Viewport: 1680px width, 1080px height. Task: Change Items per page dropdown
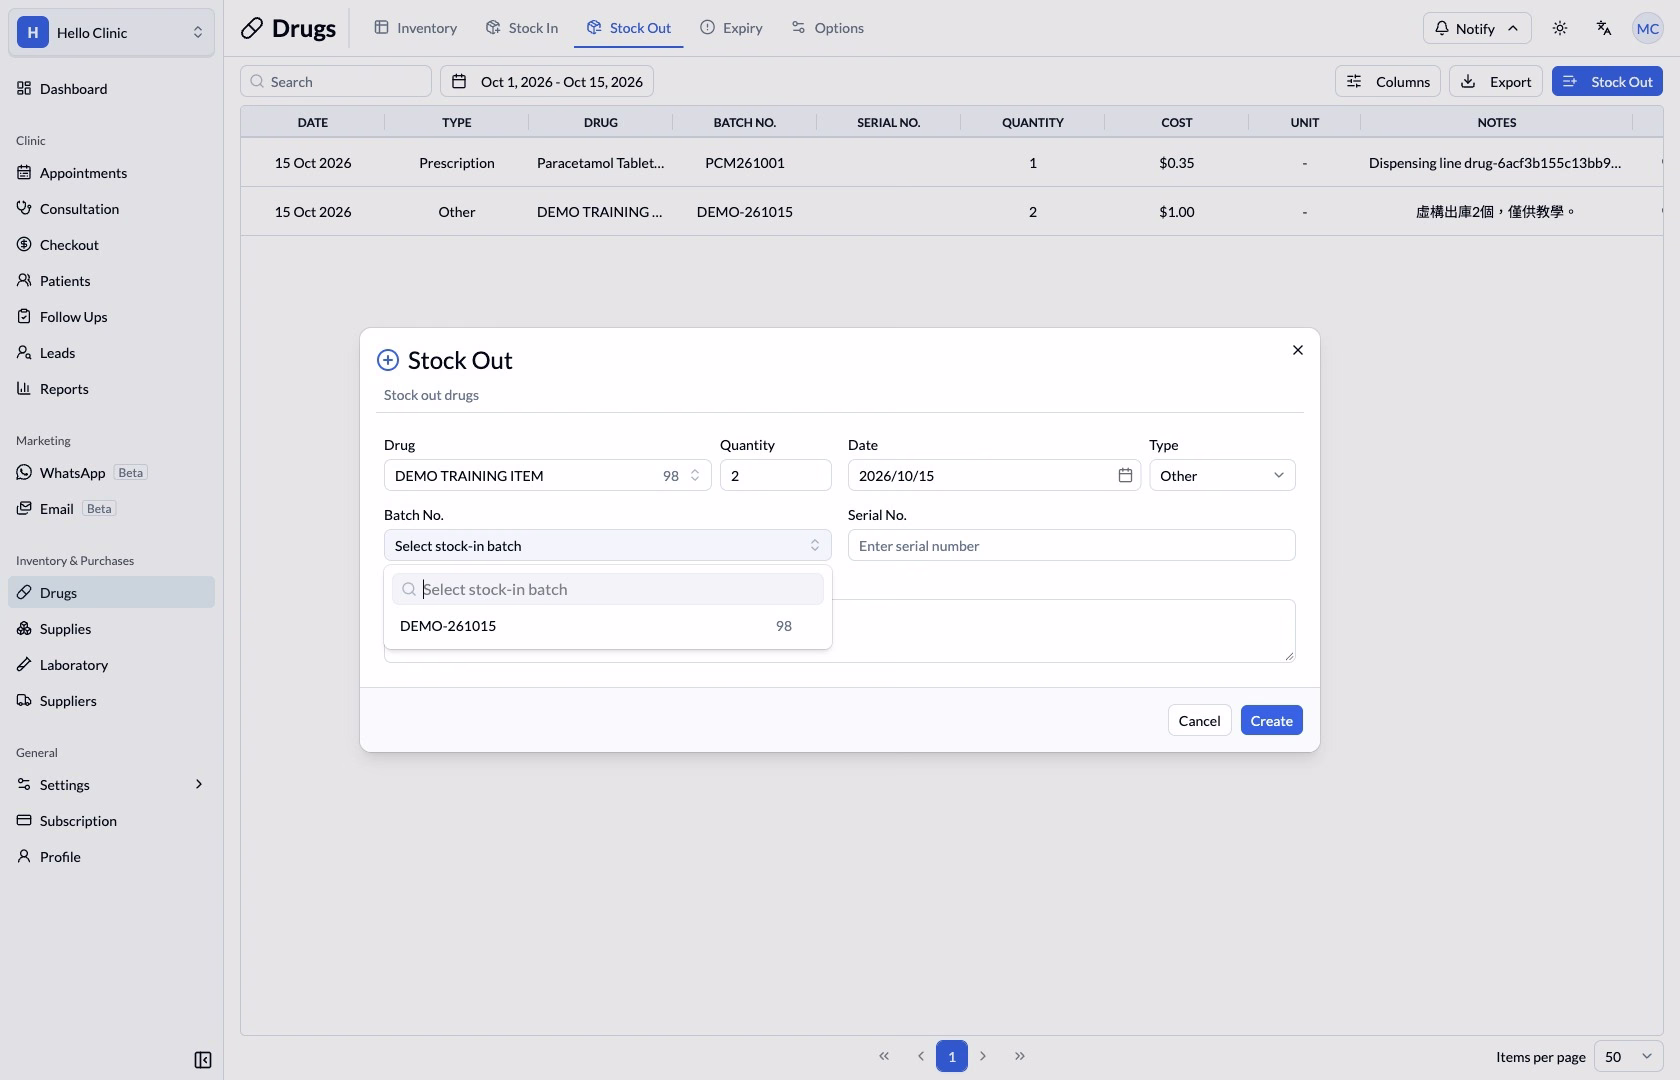tap(1628, 1056)
